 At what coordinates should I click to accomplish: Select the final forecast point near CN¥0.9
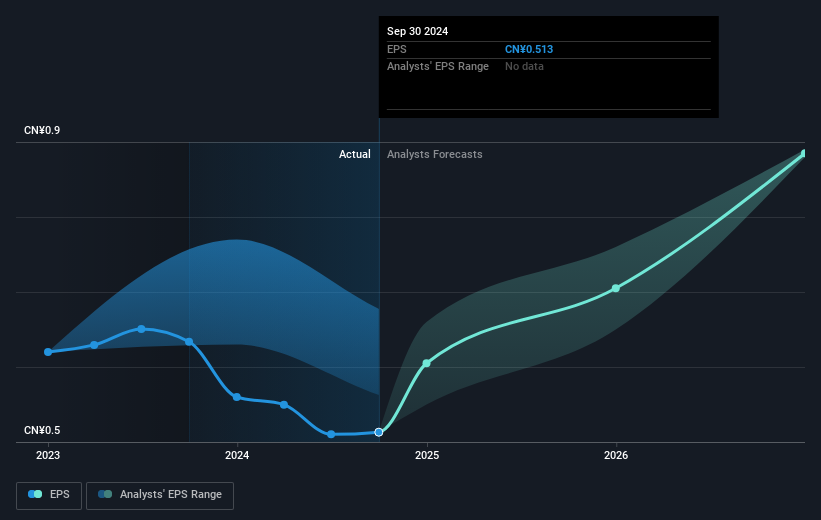click(804, 153)
